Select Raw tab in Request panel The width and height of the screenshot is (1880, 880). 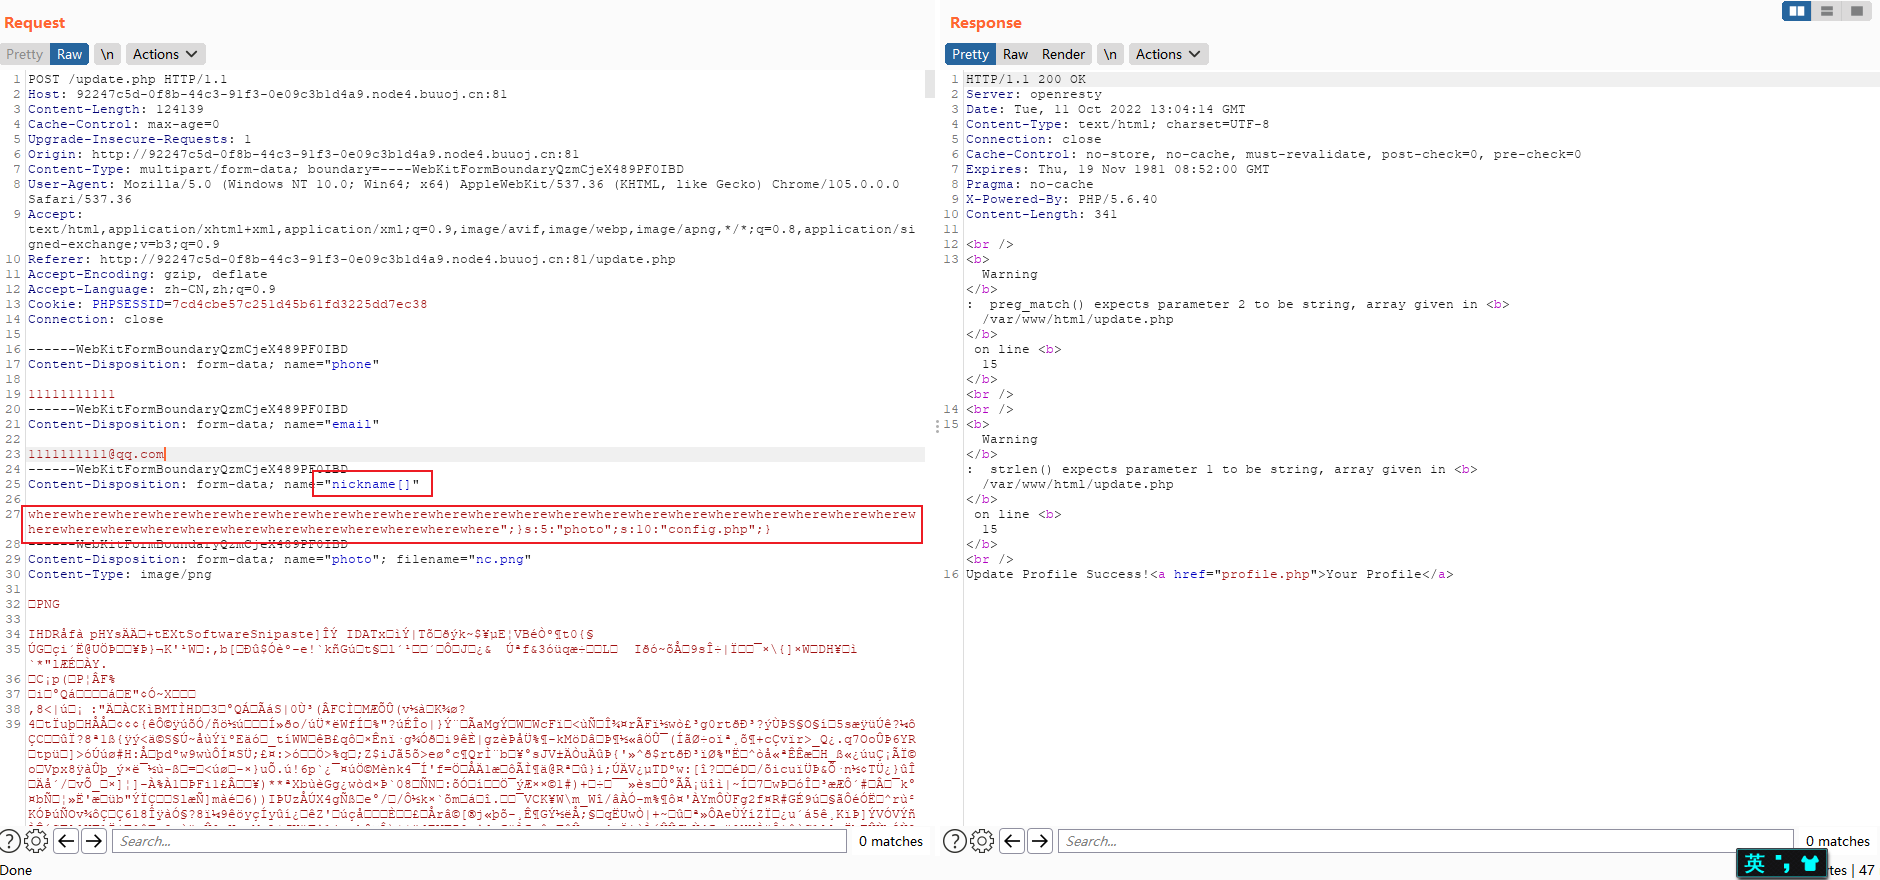coord(69,54)
